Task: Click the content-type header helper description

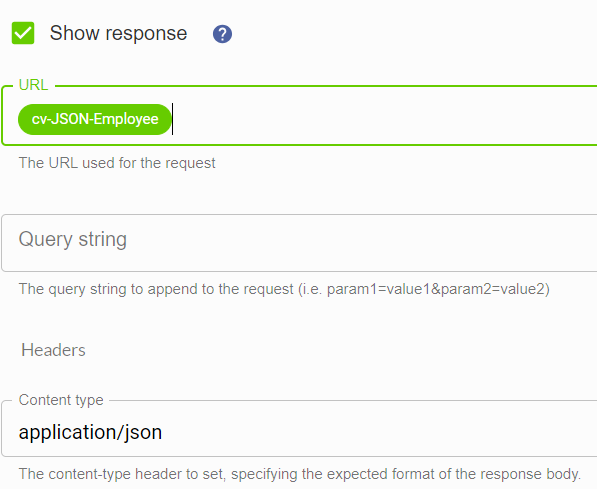Action: (x=300, y=474)
